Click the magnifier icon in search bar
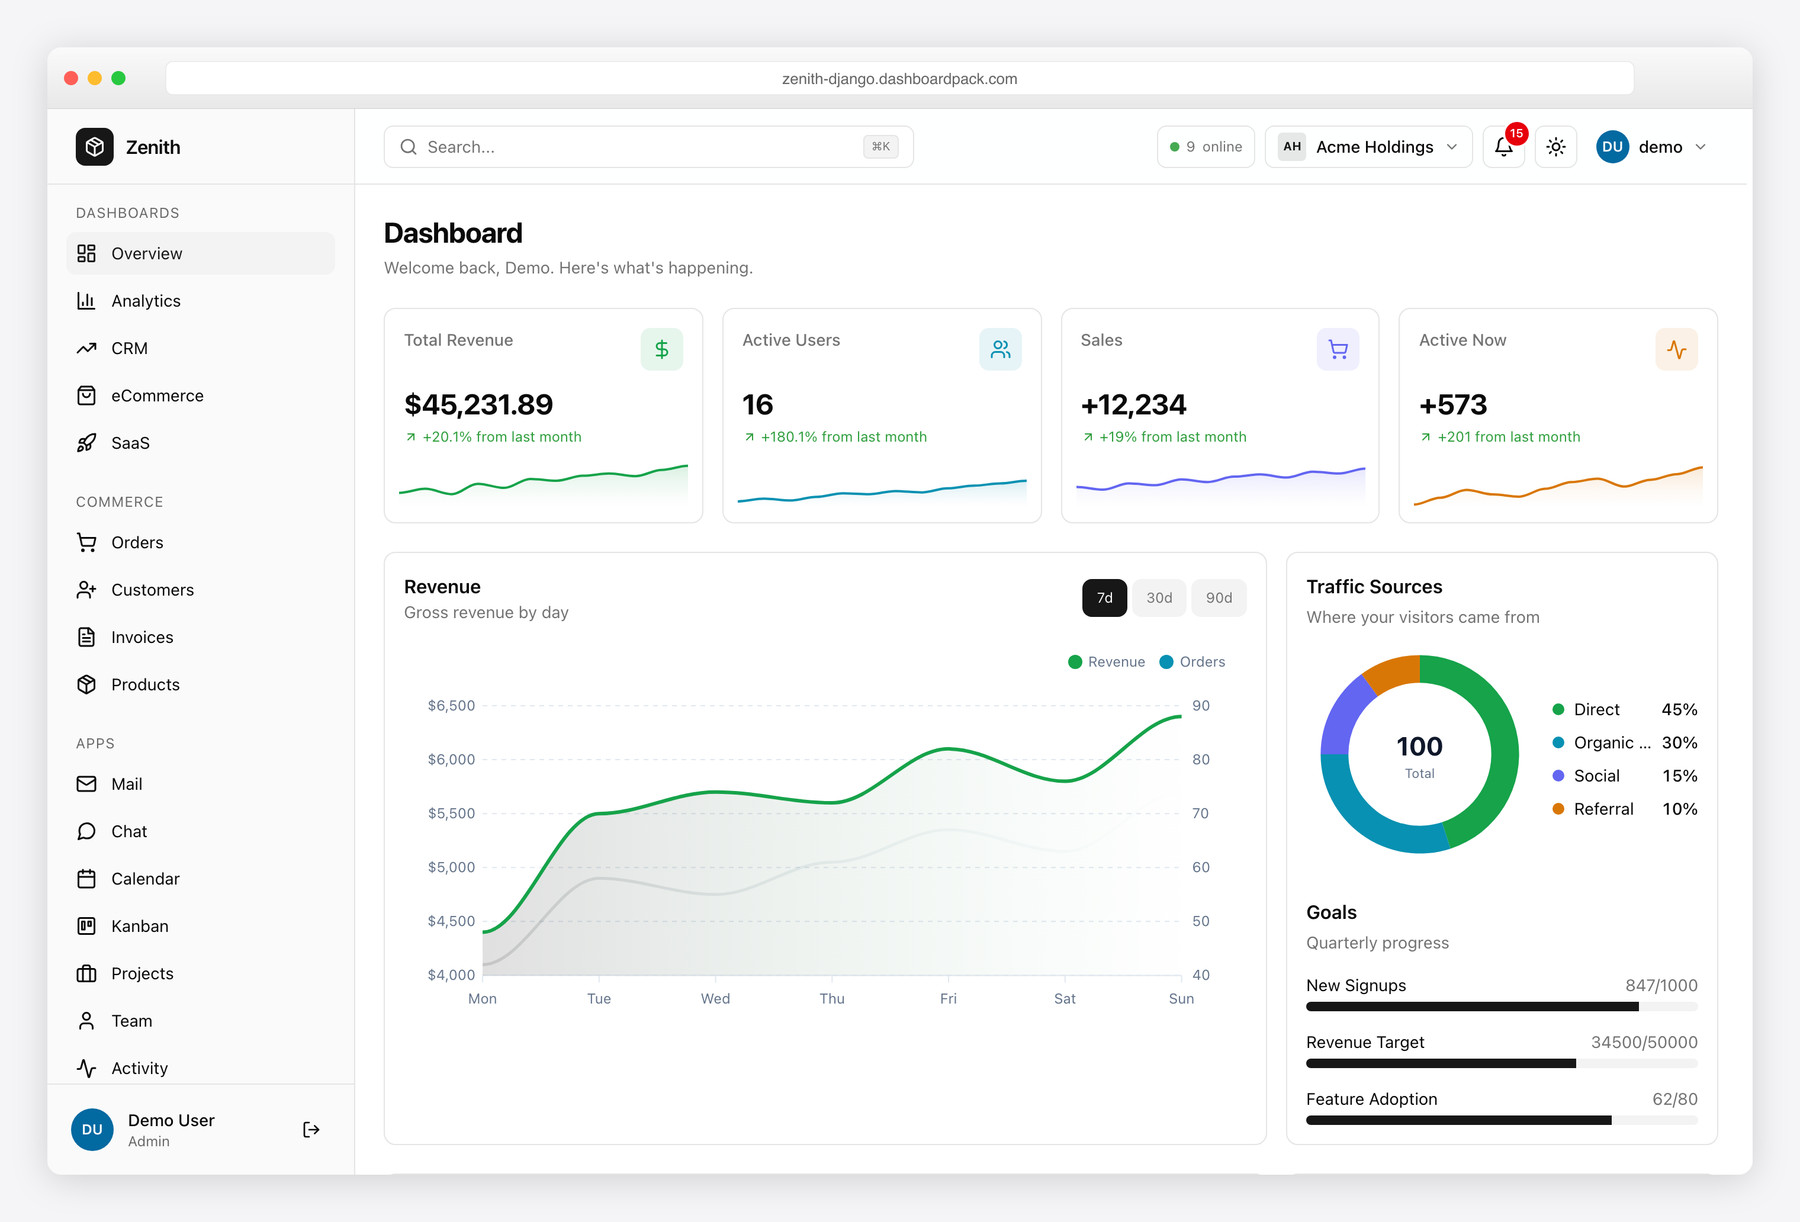 (408, 147)
